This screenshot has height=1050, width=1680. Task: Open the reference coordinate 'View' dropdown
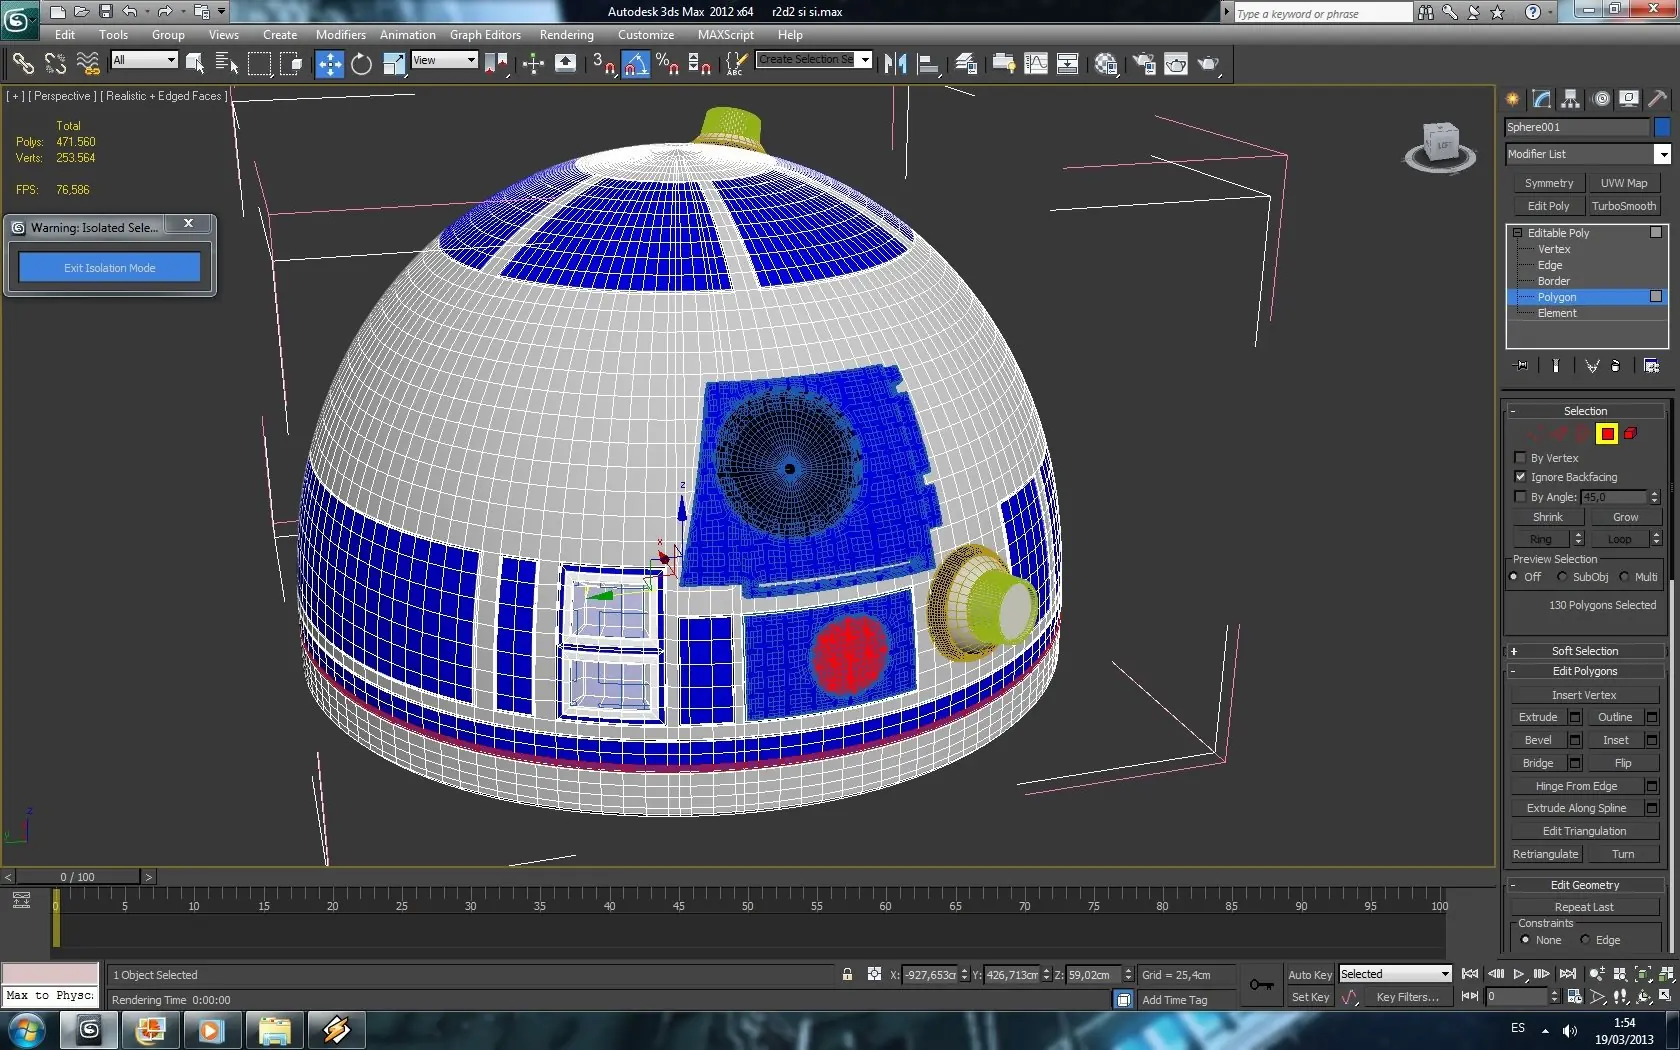[x=444, y=60]
